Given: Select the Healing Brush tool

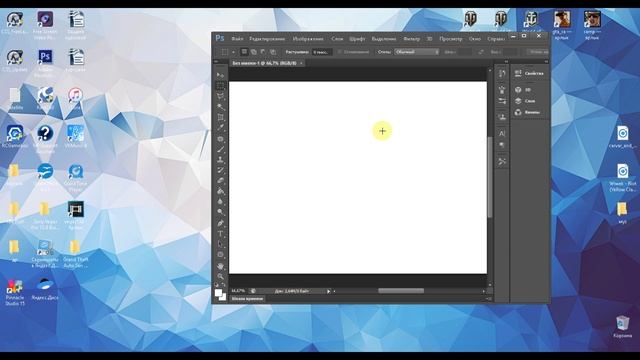Looking at the screenshot, I should pos(220,139).
